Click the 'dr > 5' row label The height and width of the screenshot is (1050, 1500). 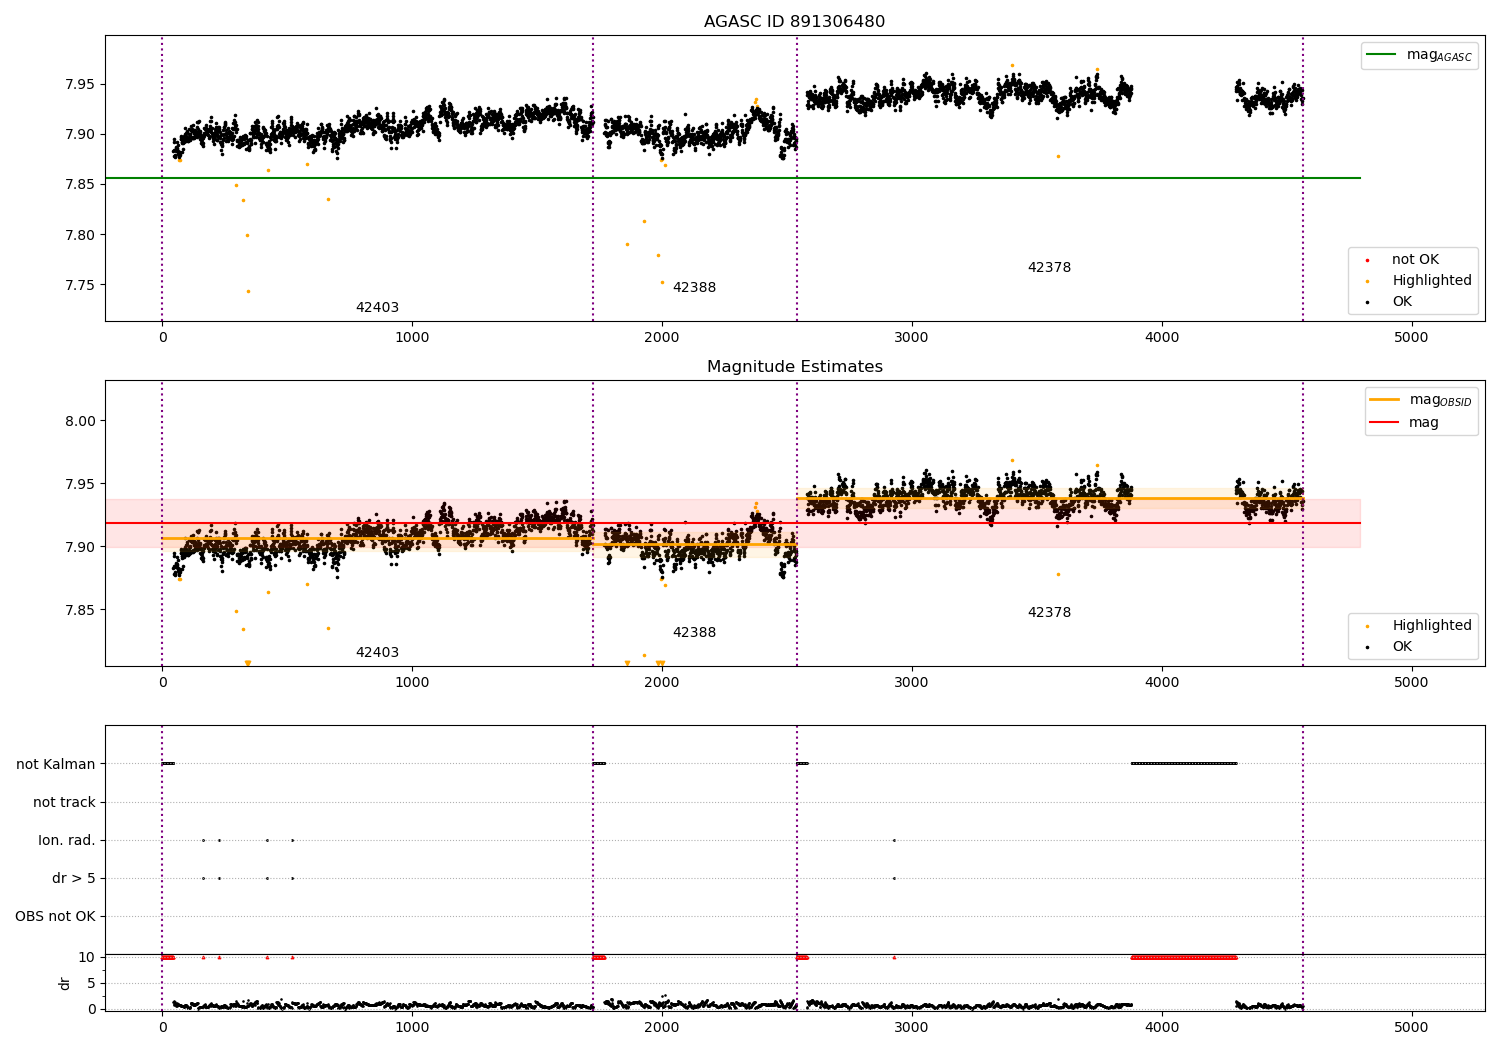pyautogui.click(x=74, y=878)
